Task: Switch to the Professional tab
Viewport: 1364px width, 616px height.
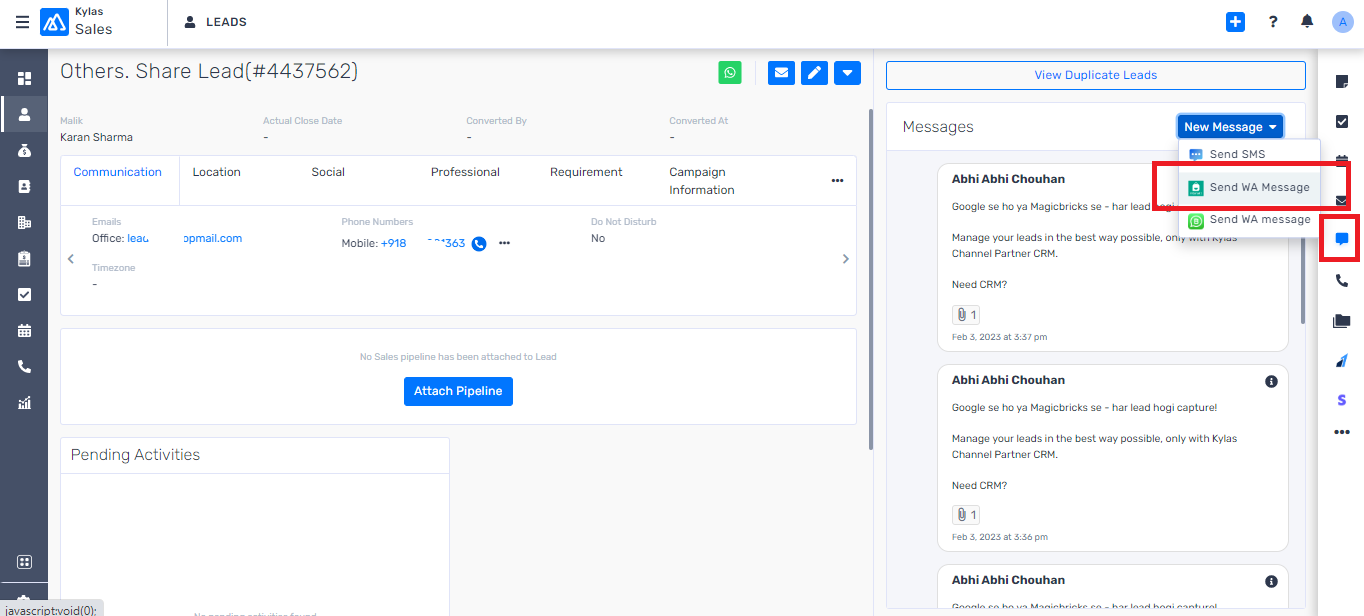Action: pos(464,172)
